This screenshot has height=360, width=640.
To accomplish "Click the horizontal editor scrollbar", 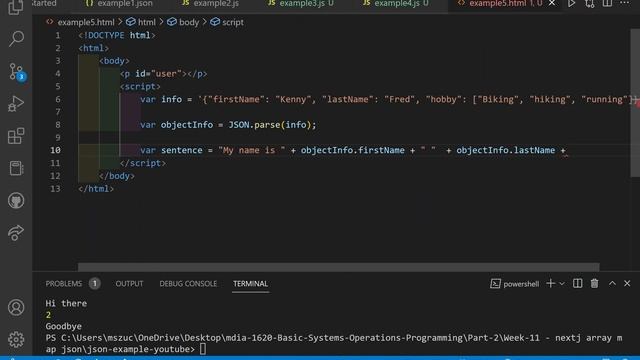I will 339,267.
